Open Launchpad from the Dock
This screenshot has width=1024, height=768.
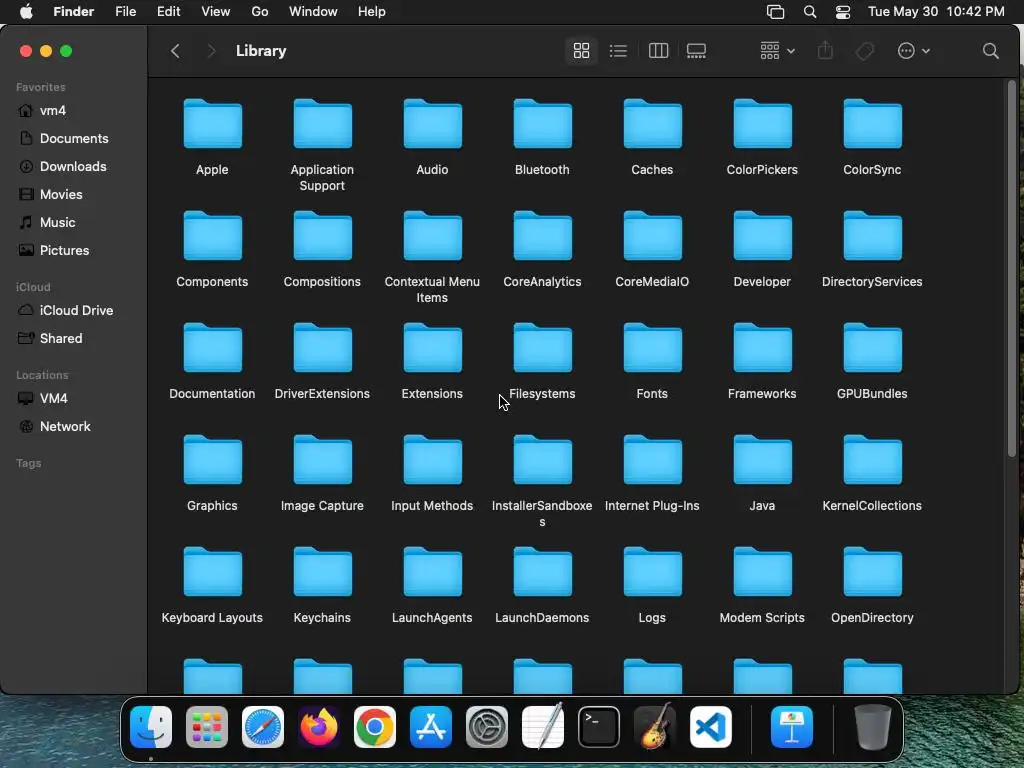(207, 727)
